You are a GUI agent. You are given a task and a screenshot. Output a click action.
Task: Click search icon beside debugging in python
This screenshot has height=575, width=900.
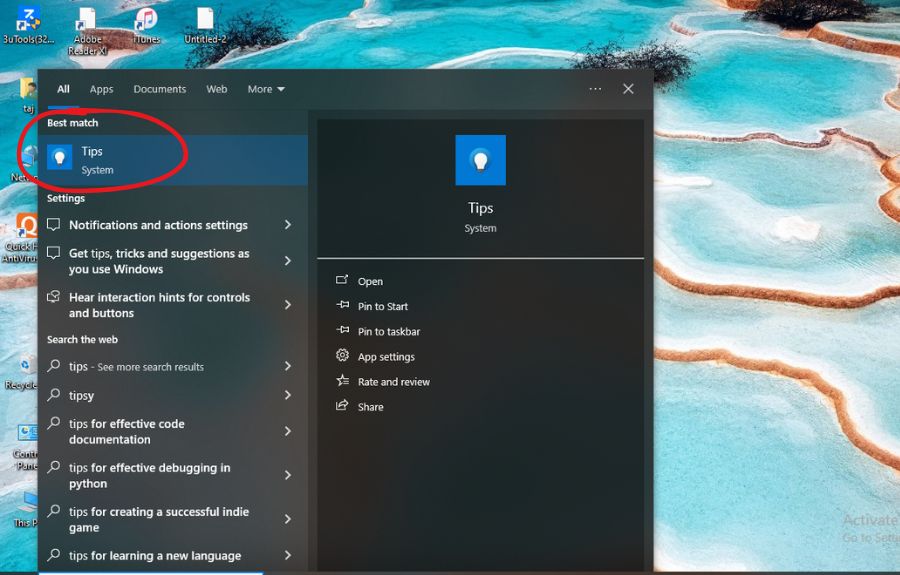pos(53,467)
